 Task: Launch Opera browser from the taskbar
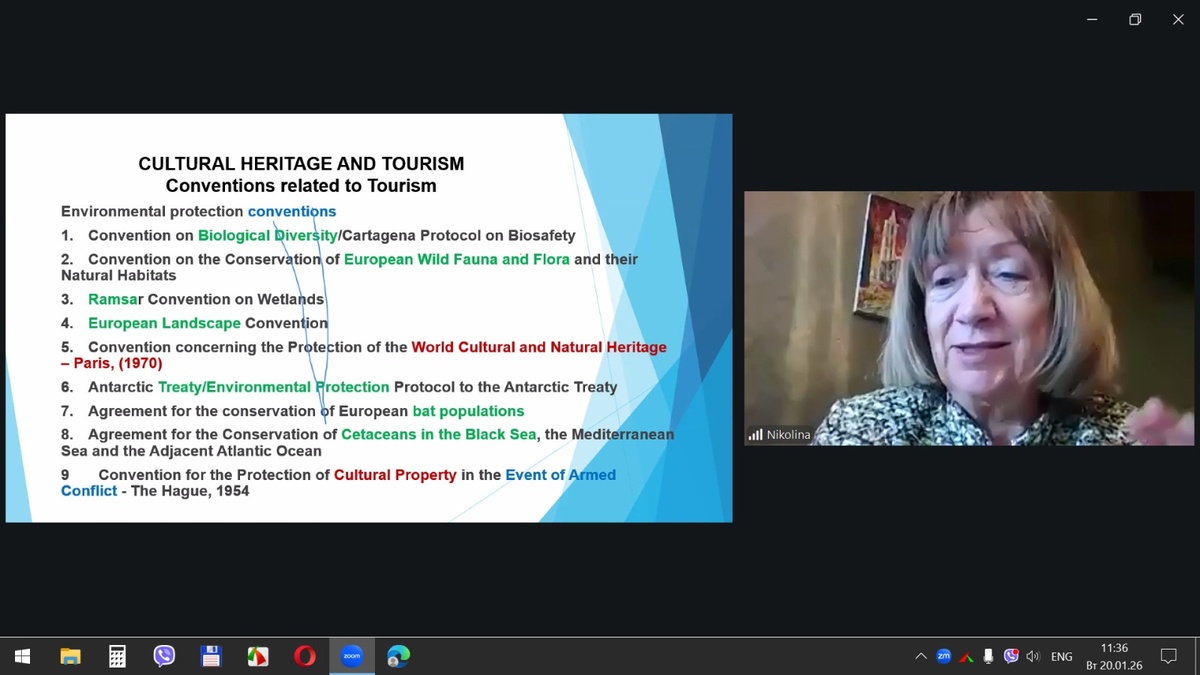pos(304,656)
